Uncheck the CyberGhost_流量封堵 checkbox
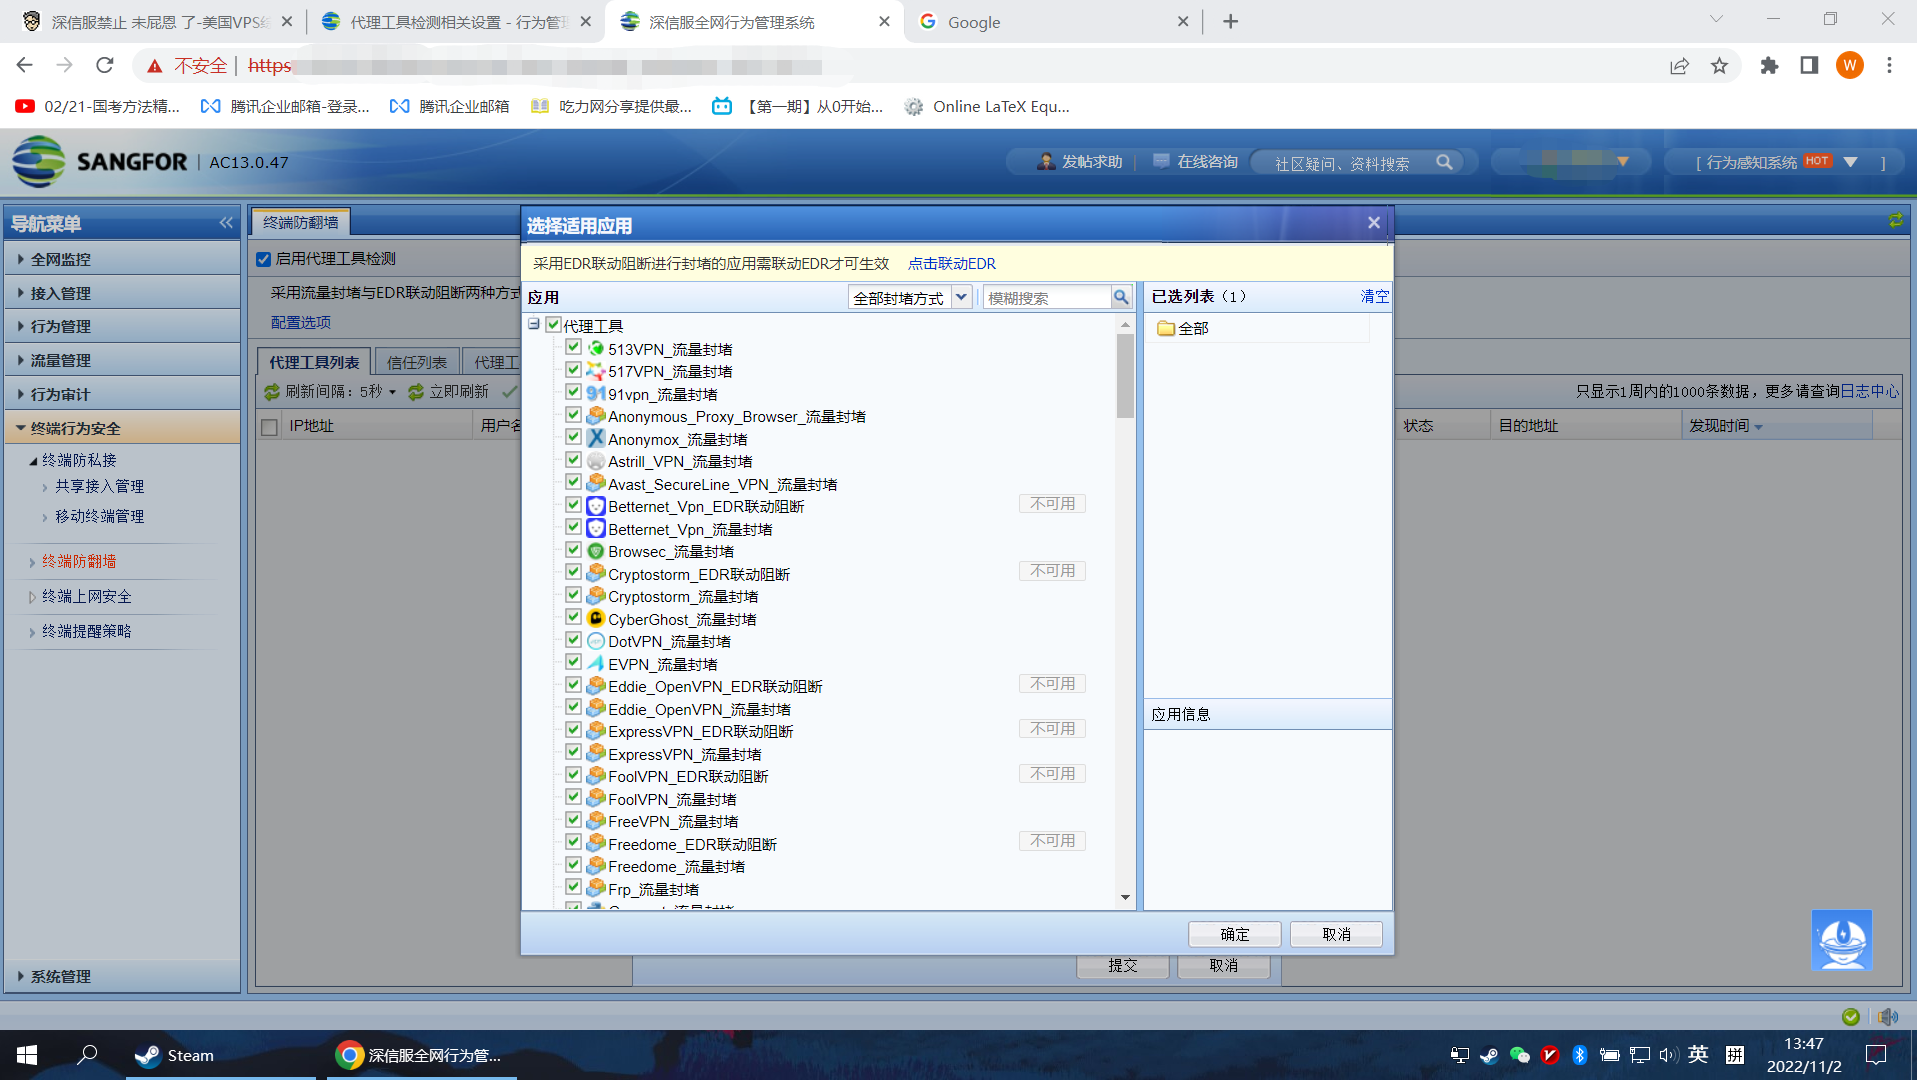Viewport: 1917px width, 1080px height. click(573, 617)
